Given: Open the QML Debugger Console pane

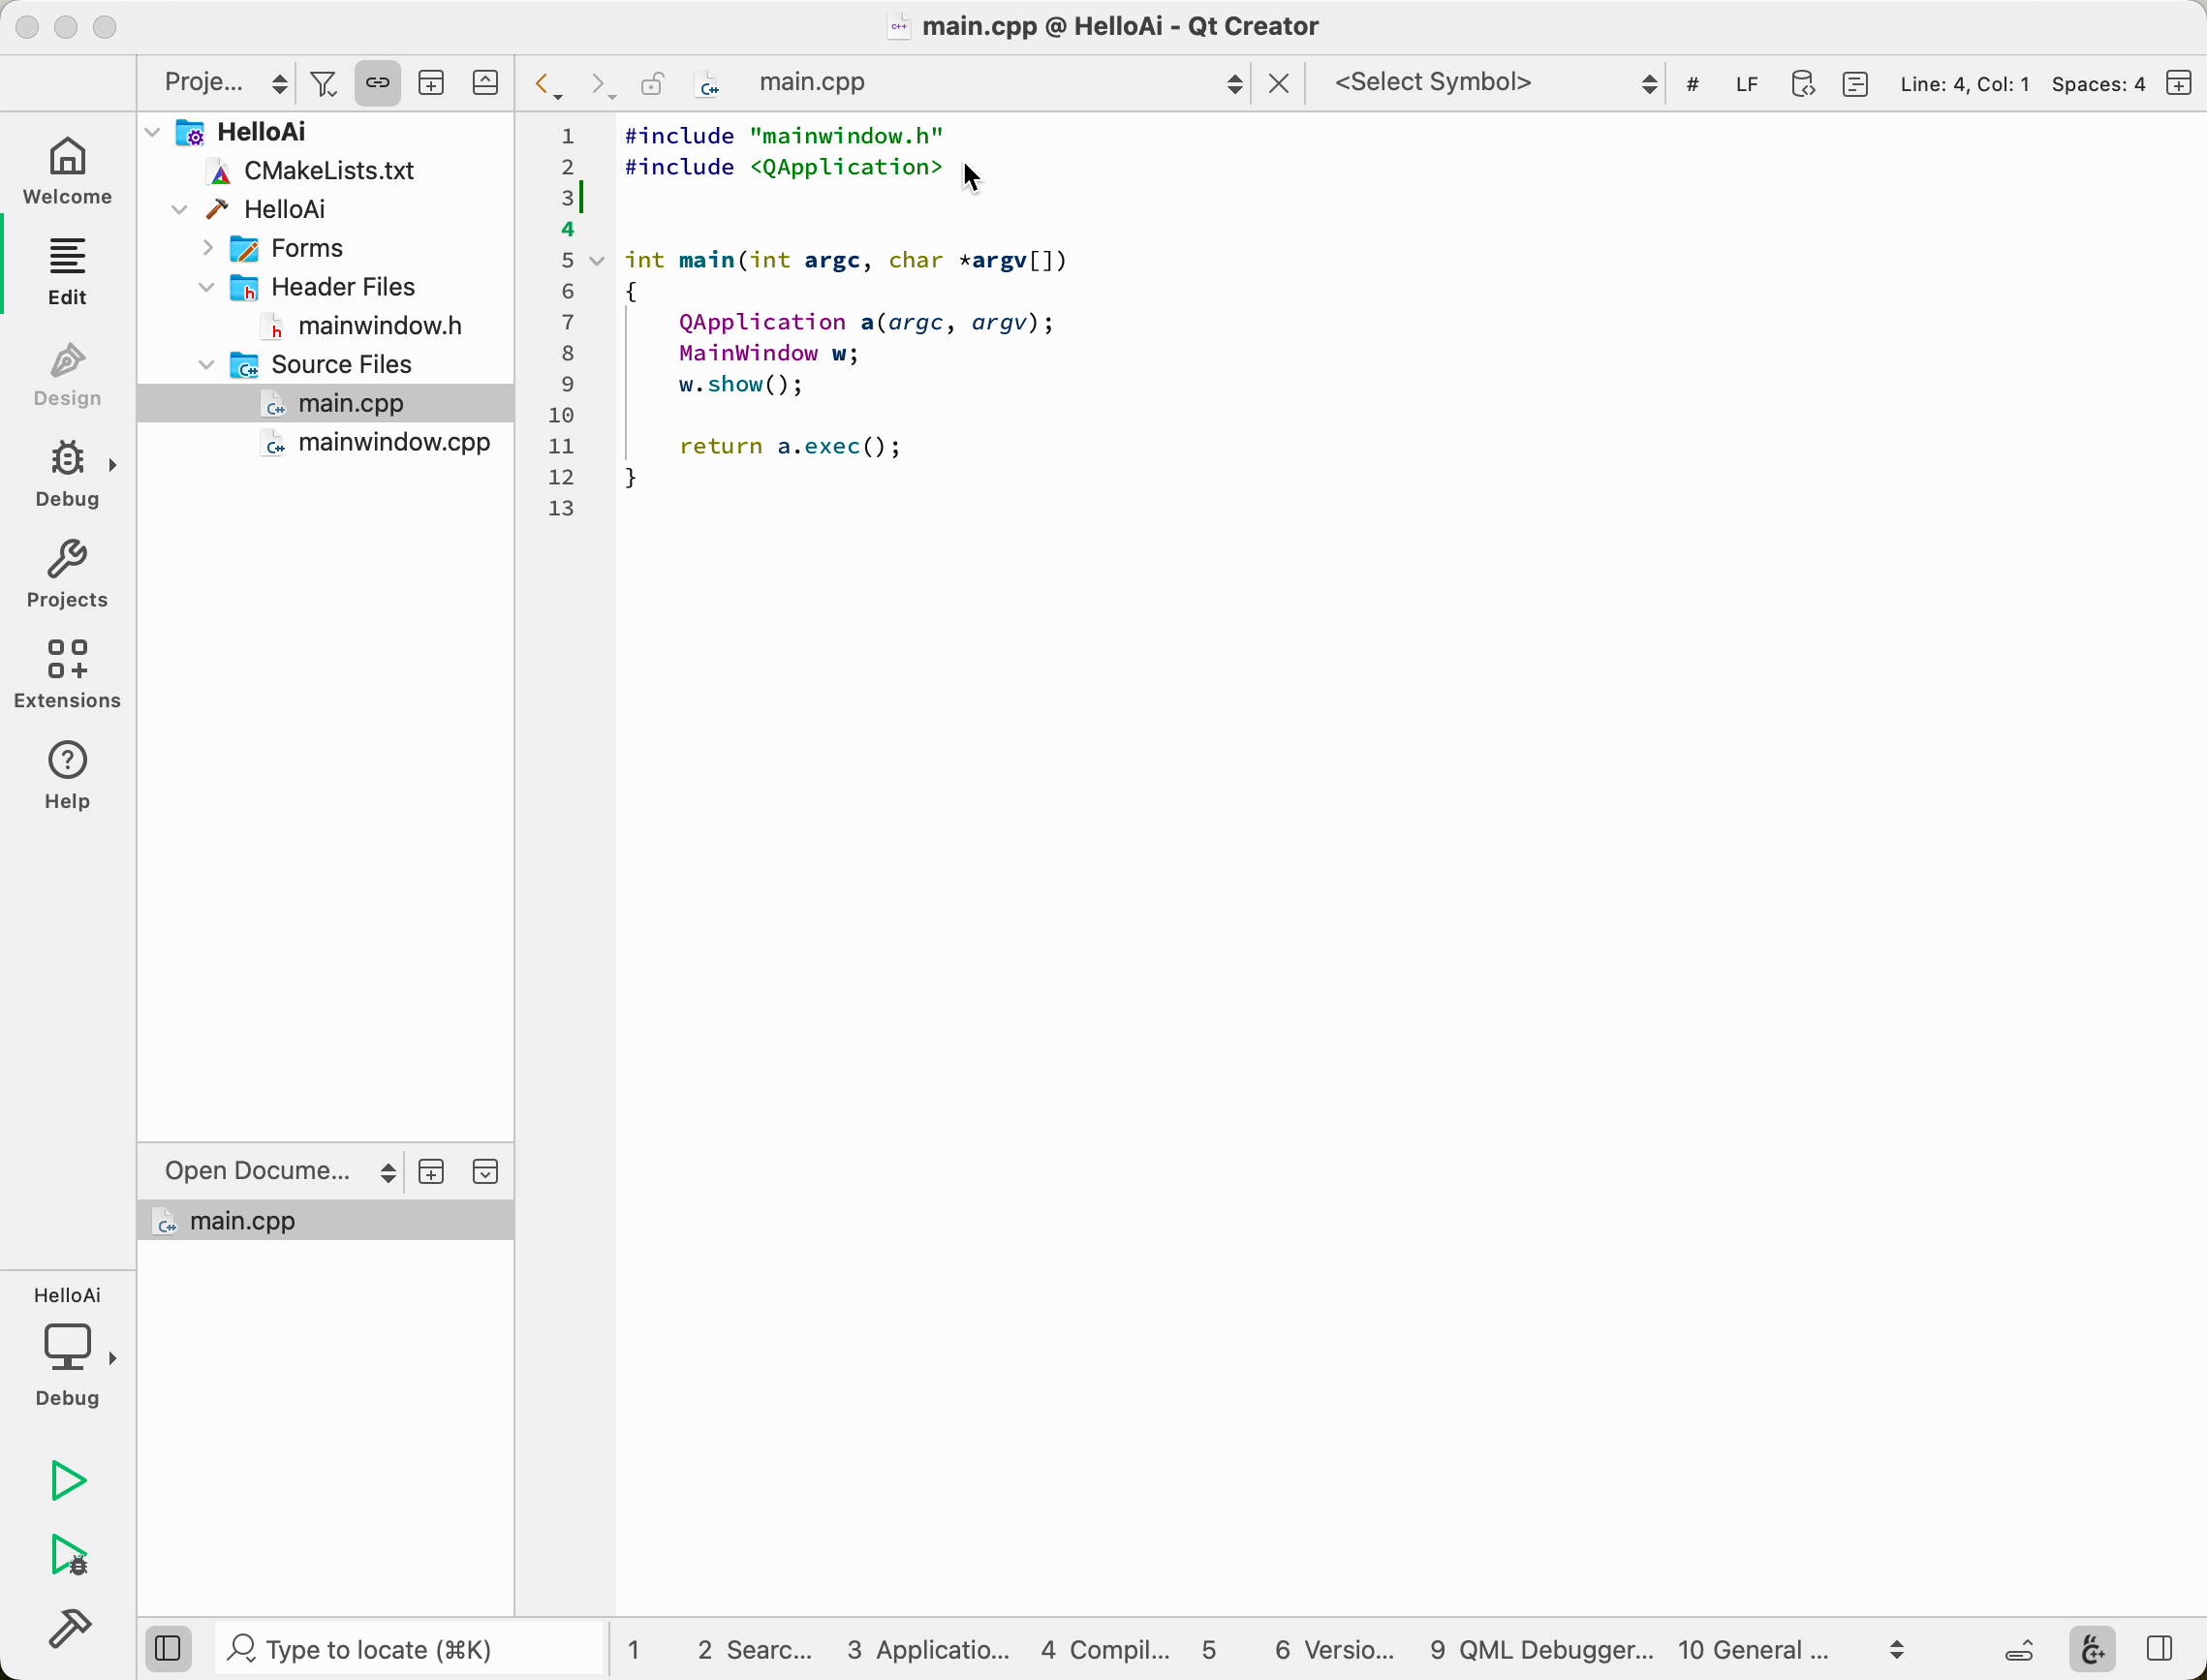Looking at the screenshot, I should (1541, 1650).
